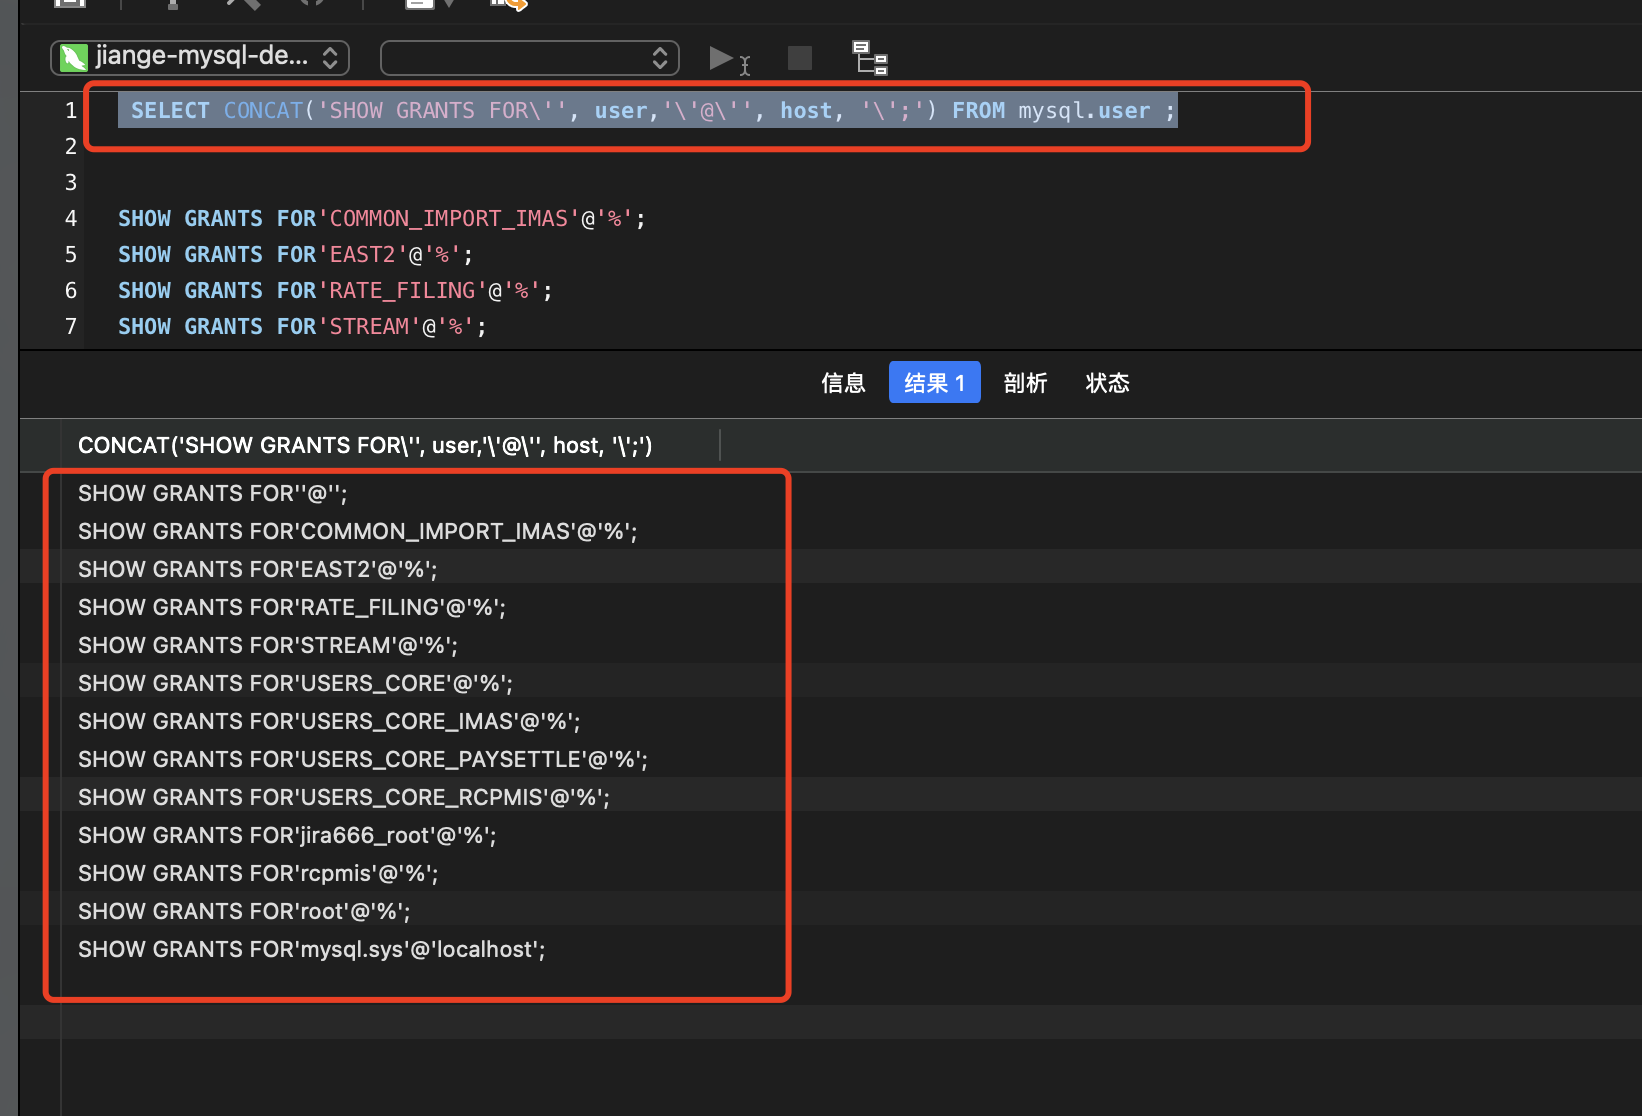This screenshot has width=1642, height=1116.
Task: Click line number 4 in editor gutter
Action: point(71,219)
